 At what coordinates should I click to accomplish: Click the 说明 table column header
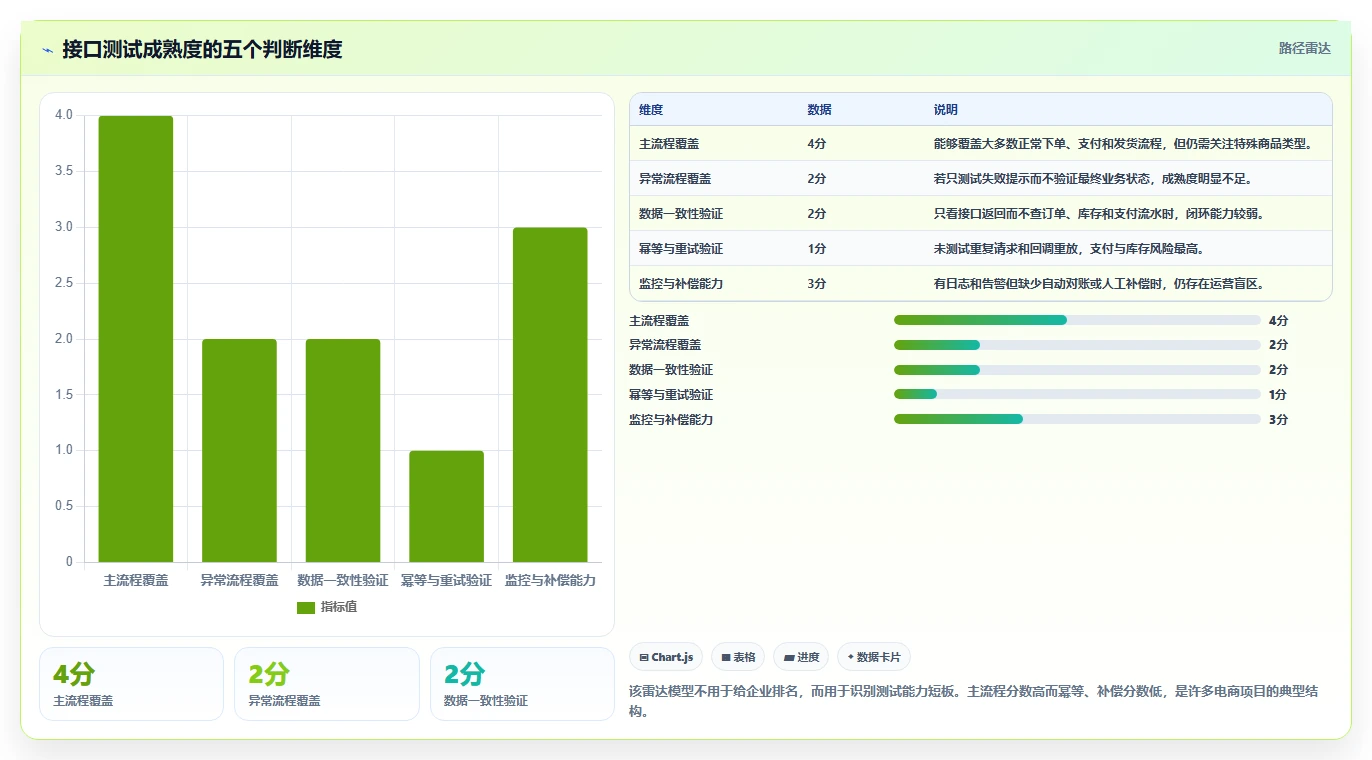(946, 110)
